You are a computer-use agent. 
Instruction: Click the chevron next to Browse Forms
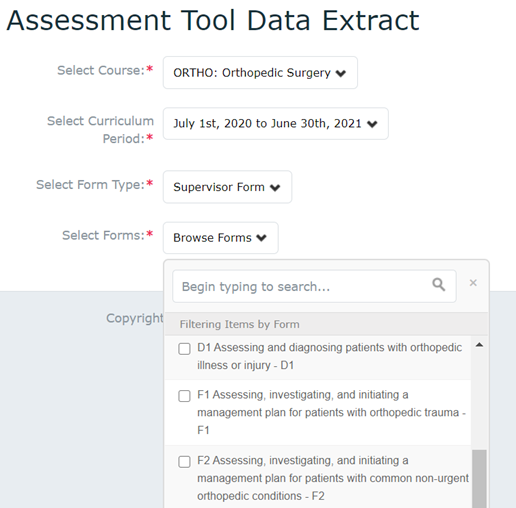[x=261, y=238]
